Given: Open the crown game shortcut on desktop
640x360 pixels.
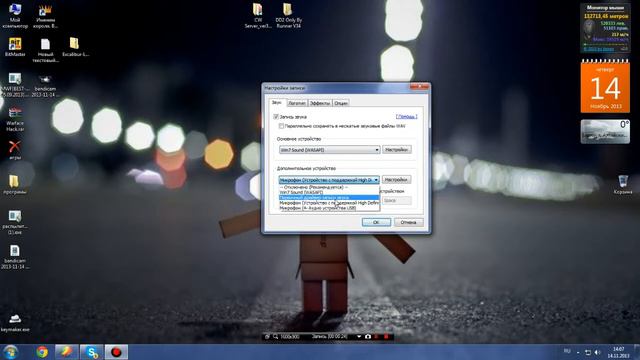Looking at the screenshot, I should point(45,16).
